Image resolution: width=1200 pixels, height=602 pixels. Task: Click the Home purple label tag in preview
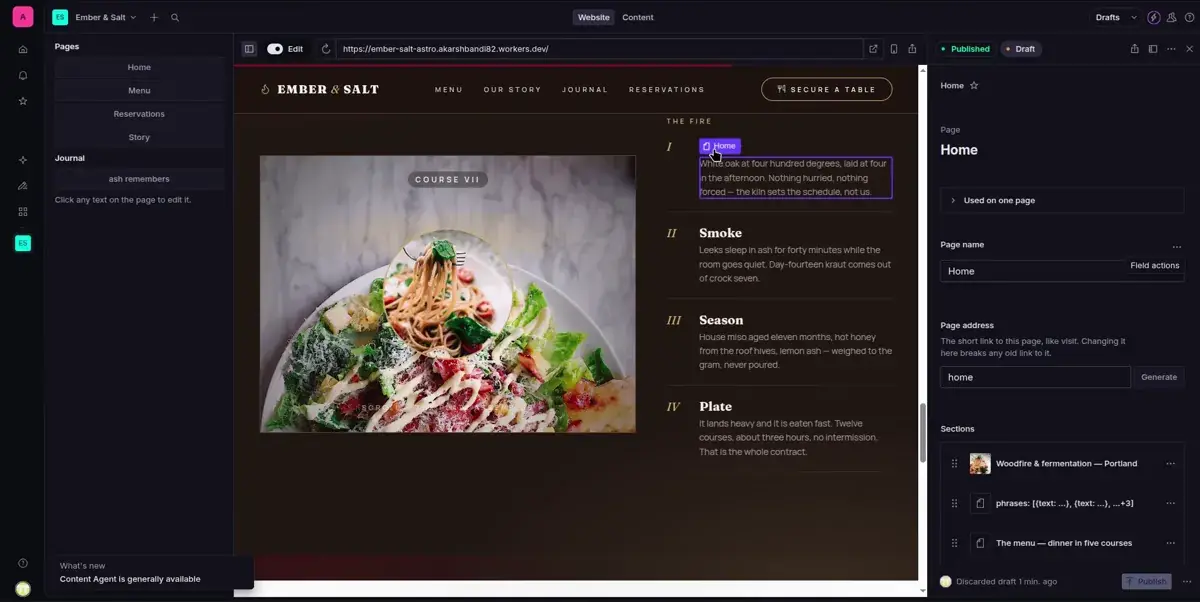tap(720, 146)
